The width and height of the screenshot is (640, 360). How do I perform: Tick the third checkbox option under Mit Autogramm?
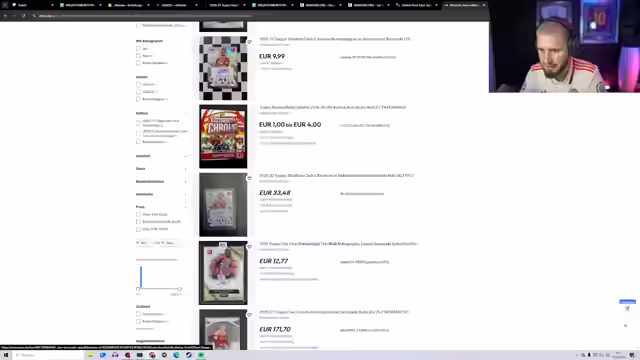(138, 63)
